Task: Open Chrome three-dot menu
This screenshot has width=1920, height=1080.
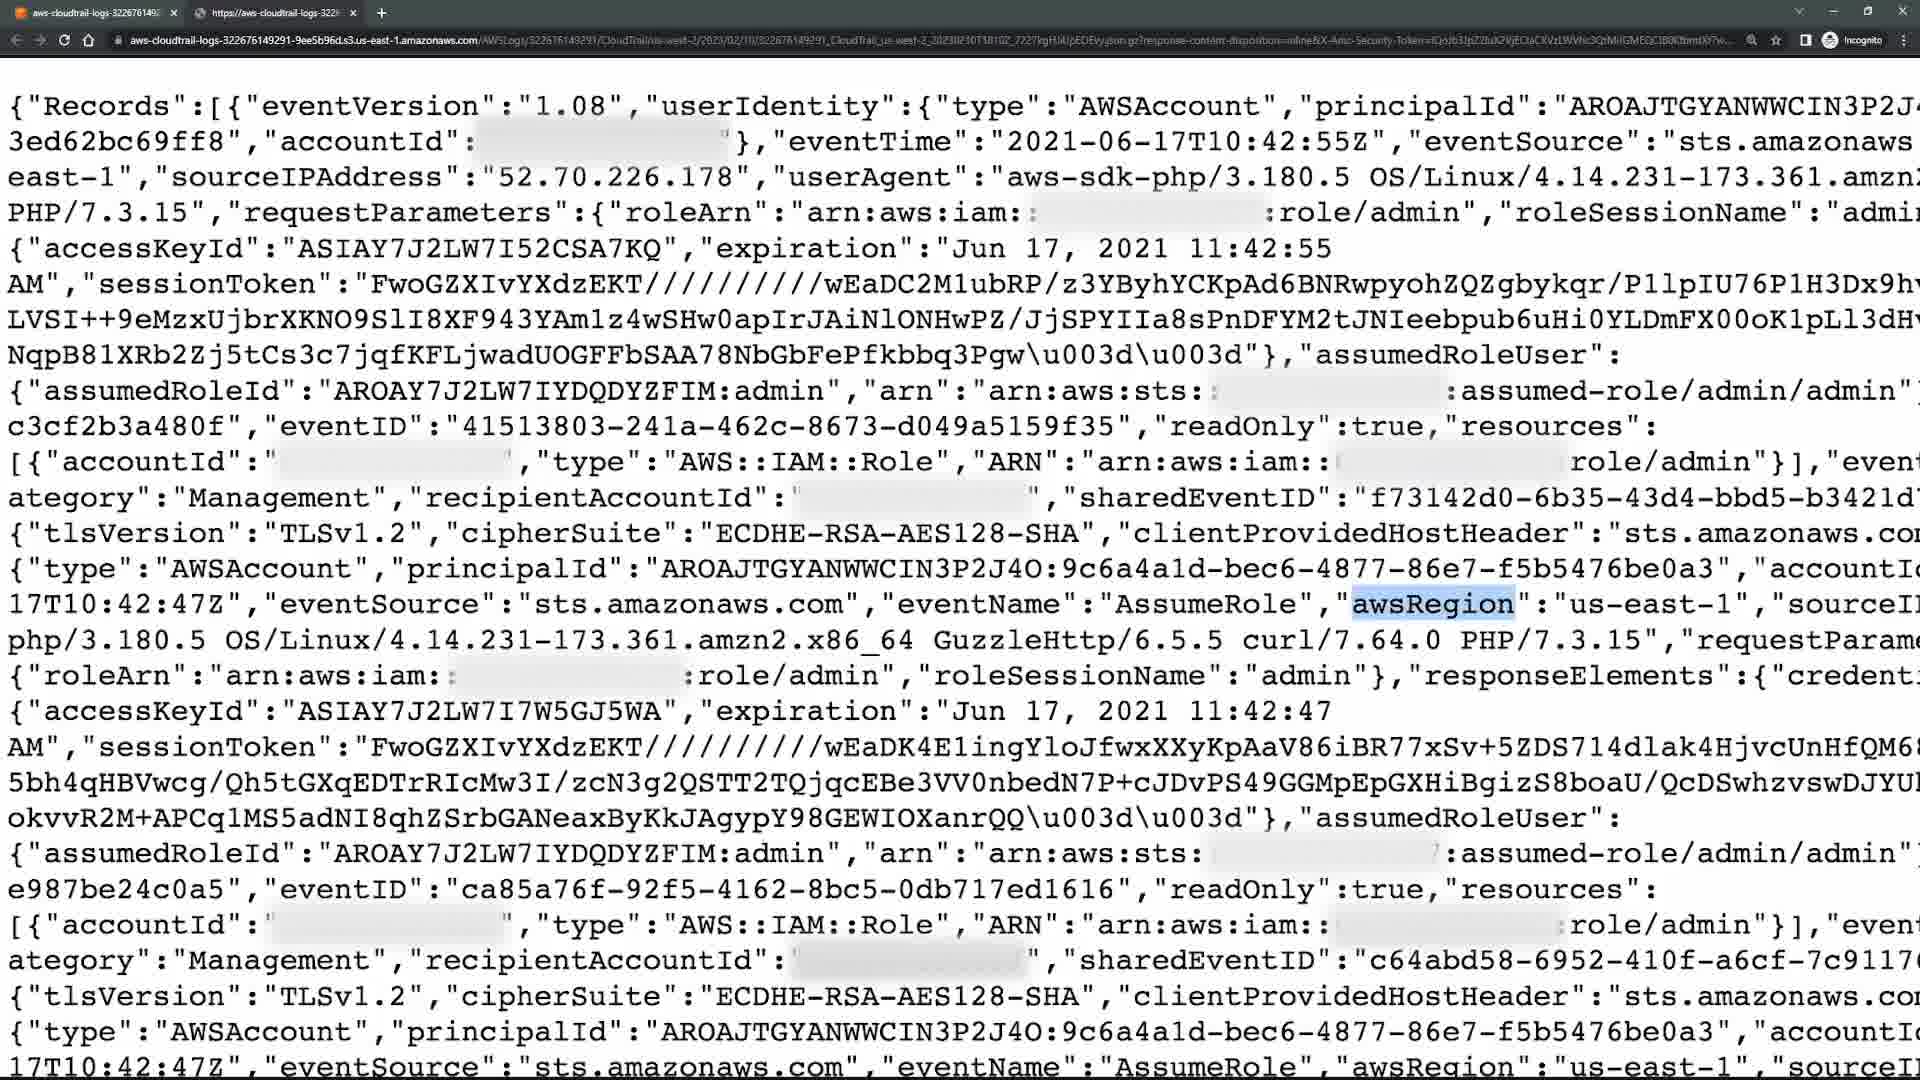Action: click(x=1903, y=40)
